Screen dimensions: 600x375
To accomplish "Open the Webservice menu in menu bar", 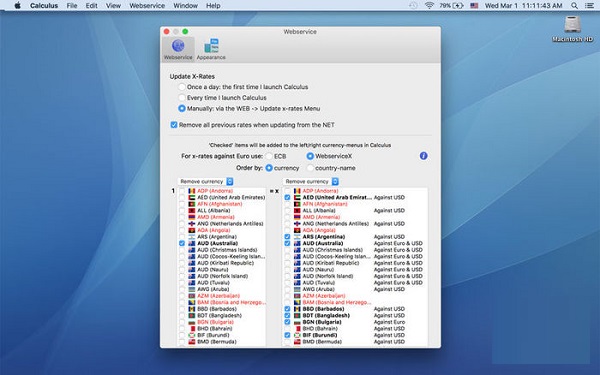I will coord(147,5).
